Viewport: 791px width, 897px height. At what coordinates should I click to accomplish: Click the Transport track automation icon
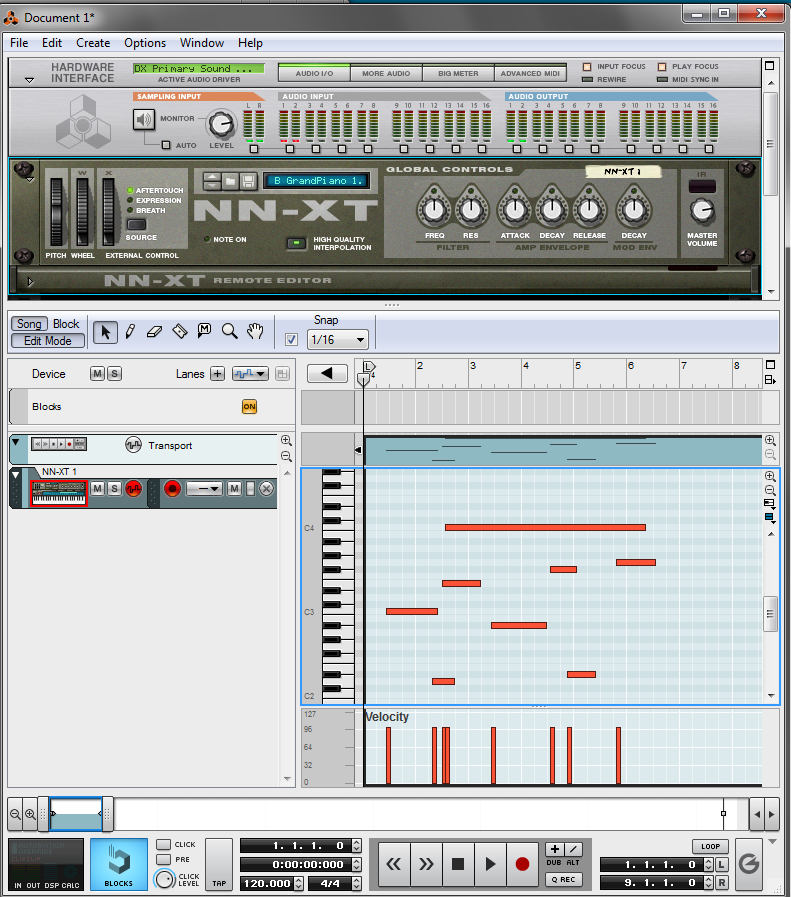click(x=133, y=445)
